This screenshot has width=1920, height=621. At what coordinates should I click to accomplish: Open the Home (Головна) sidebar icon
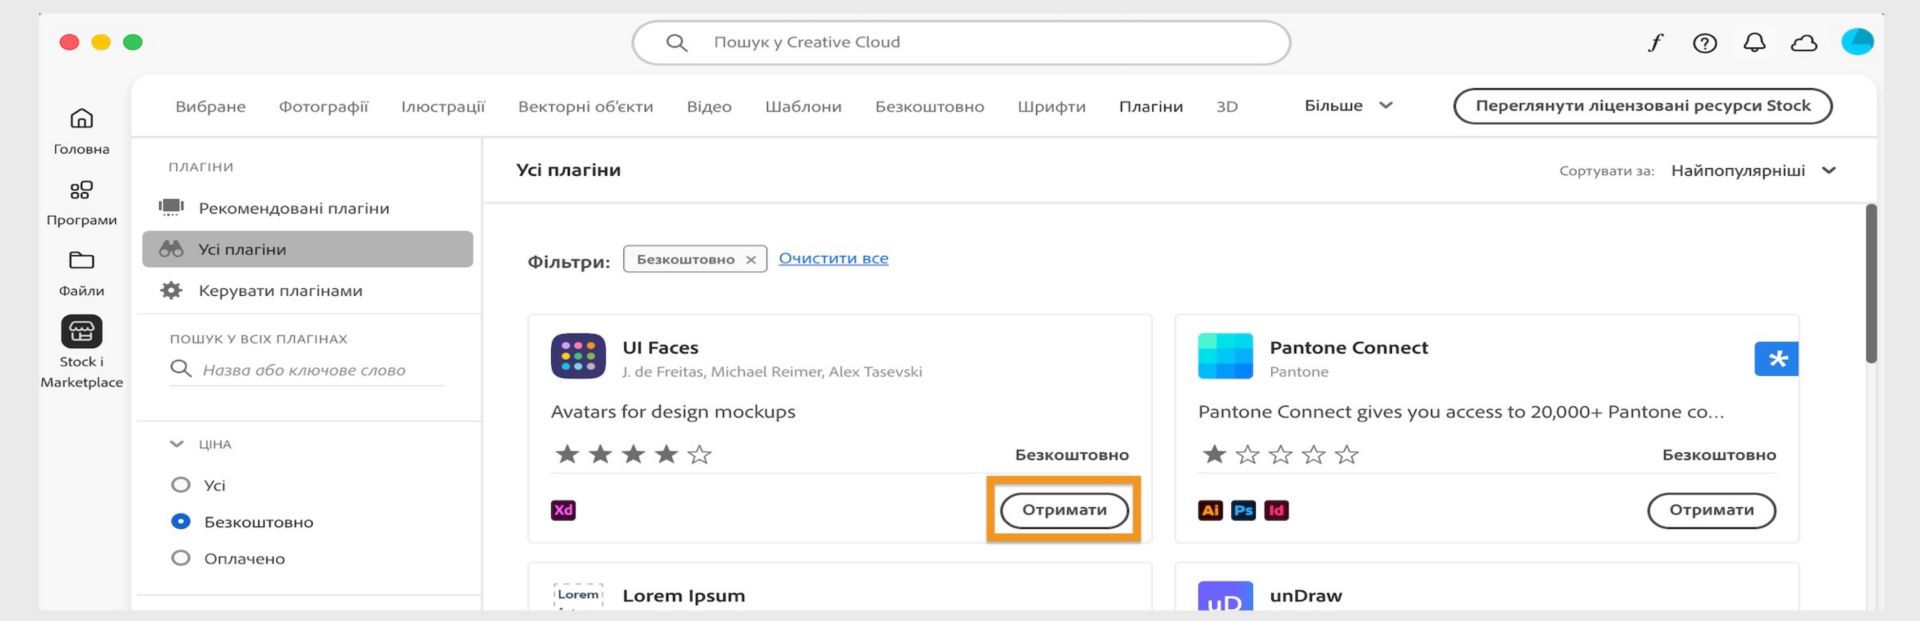82,119
